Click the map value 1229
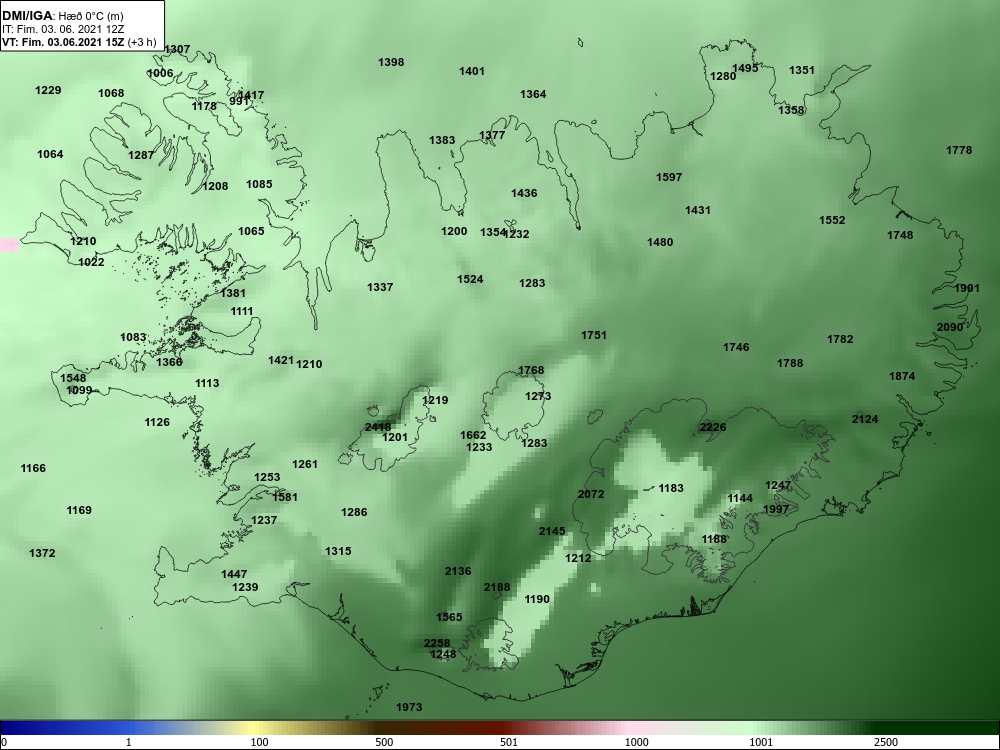The image size is (1000, 750). (x=48, y=91)
